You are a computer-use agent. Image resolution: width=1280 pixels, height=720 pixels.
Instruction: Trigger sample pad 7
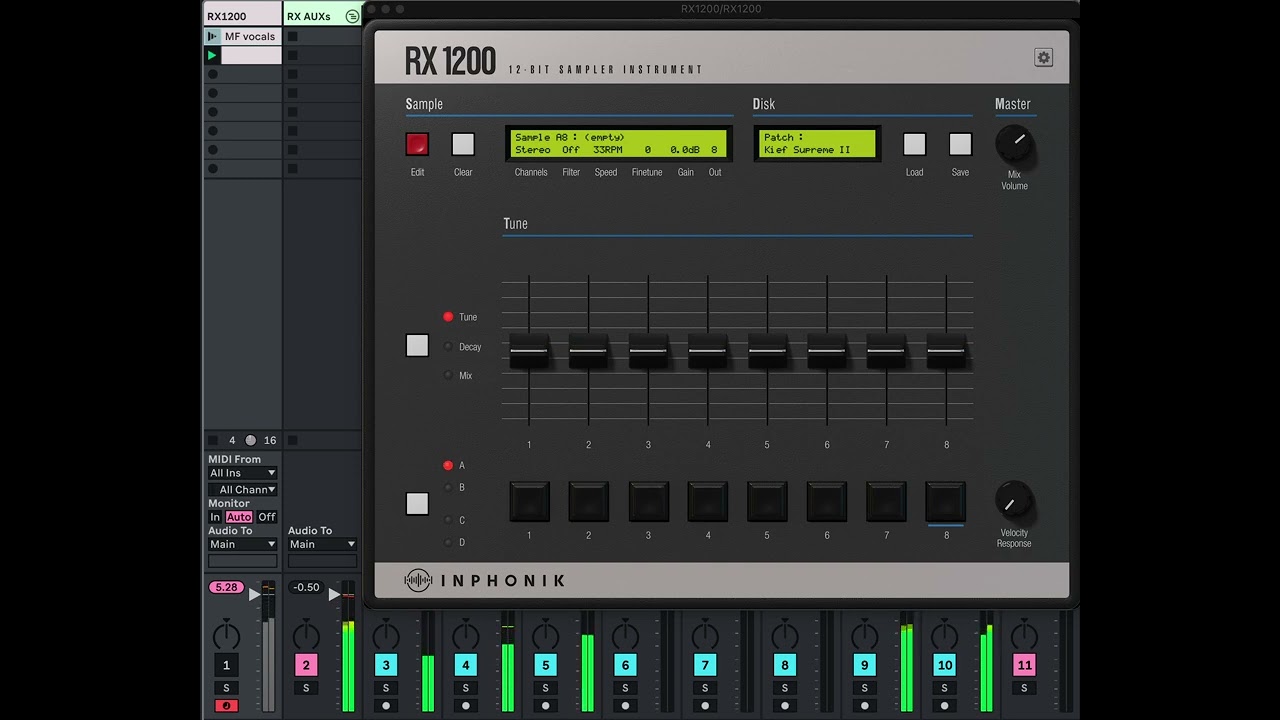point(886,501)
